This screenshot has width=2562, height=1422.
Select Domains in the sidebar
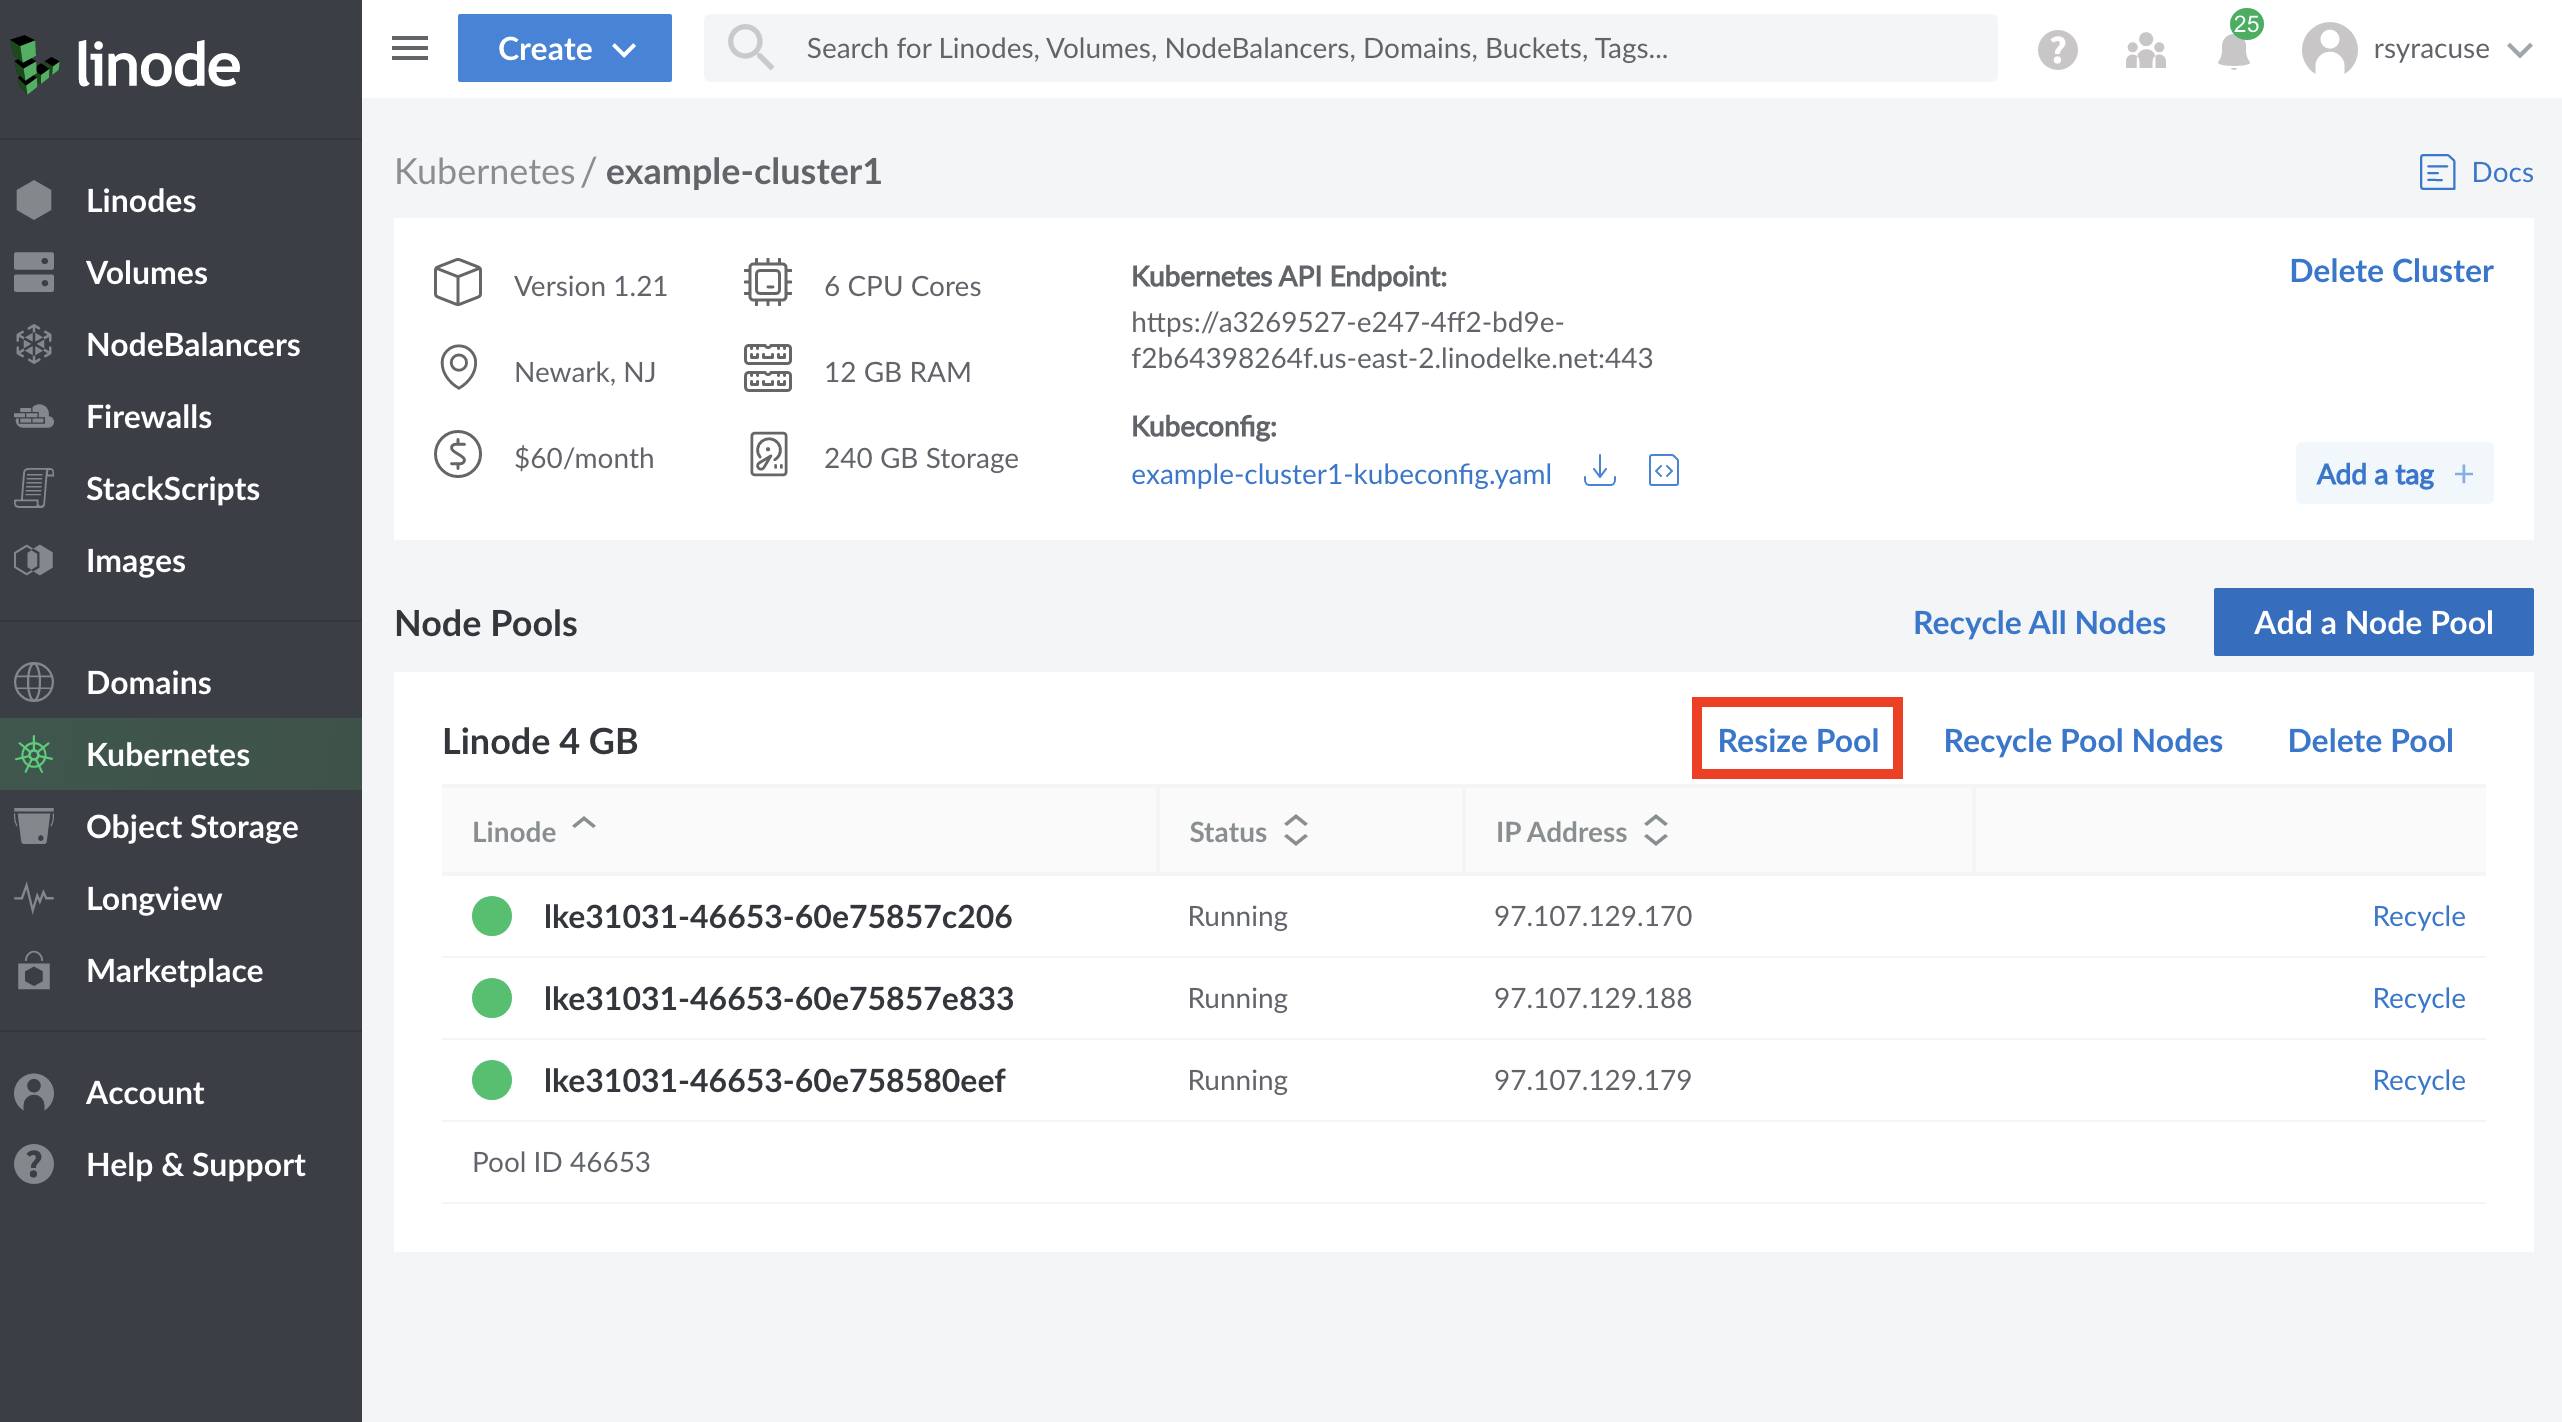[147, 682]
